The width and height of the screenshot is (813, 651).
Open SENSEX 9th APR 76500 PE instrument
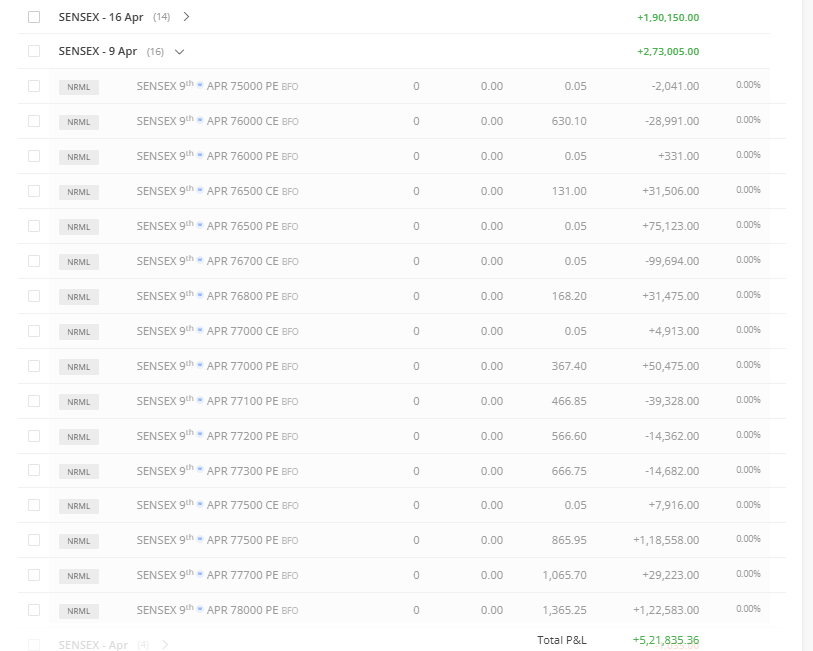(217, 226)
